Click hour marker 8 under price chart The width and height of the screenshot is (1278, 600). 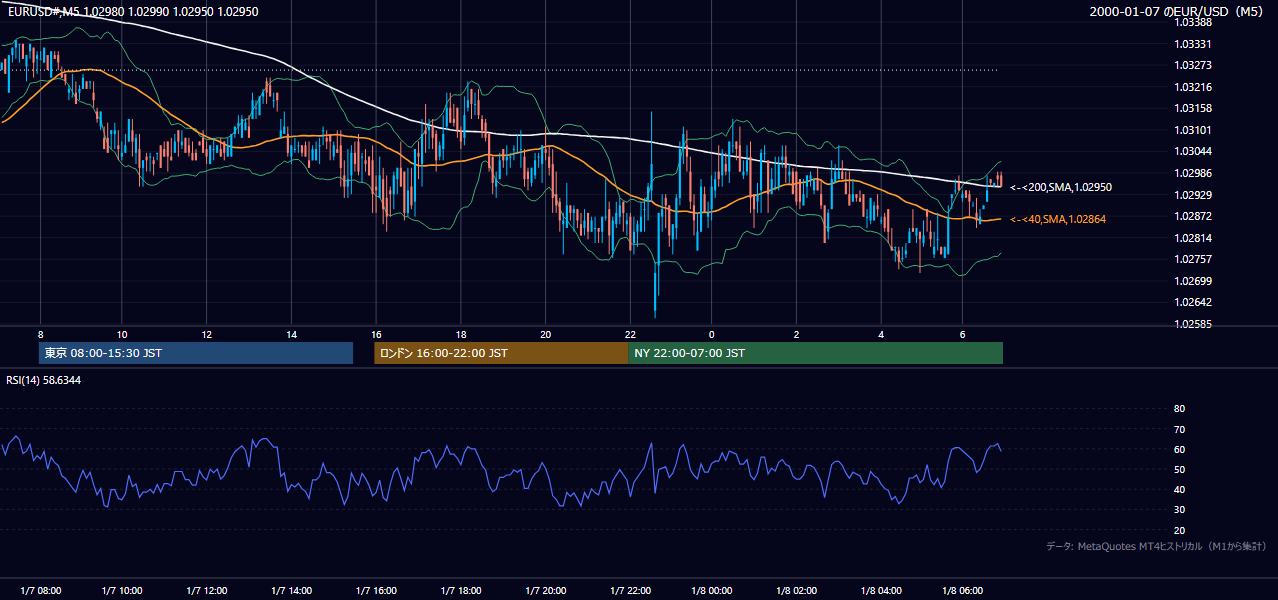[x=40, y=334]
